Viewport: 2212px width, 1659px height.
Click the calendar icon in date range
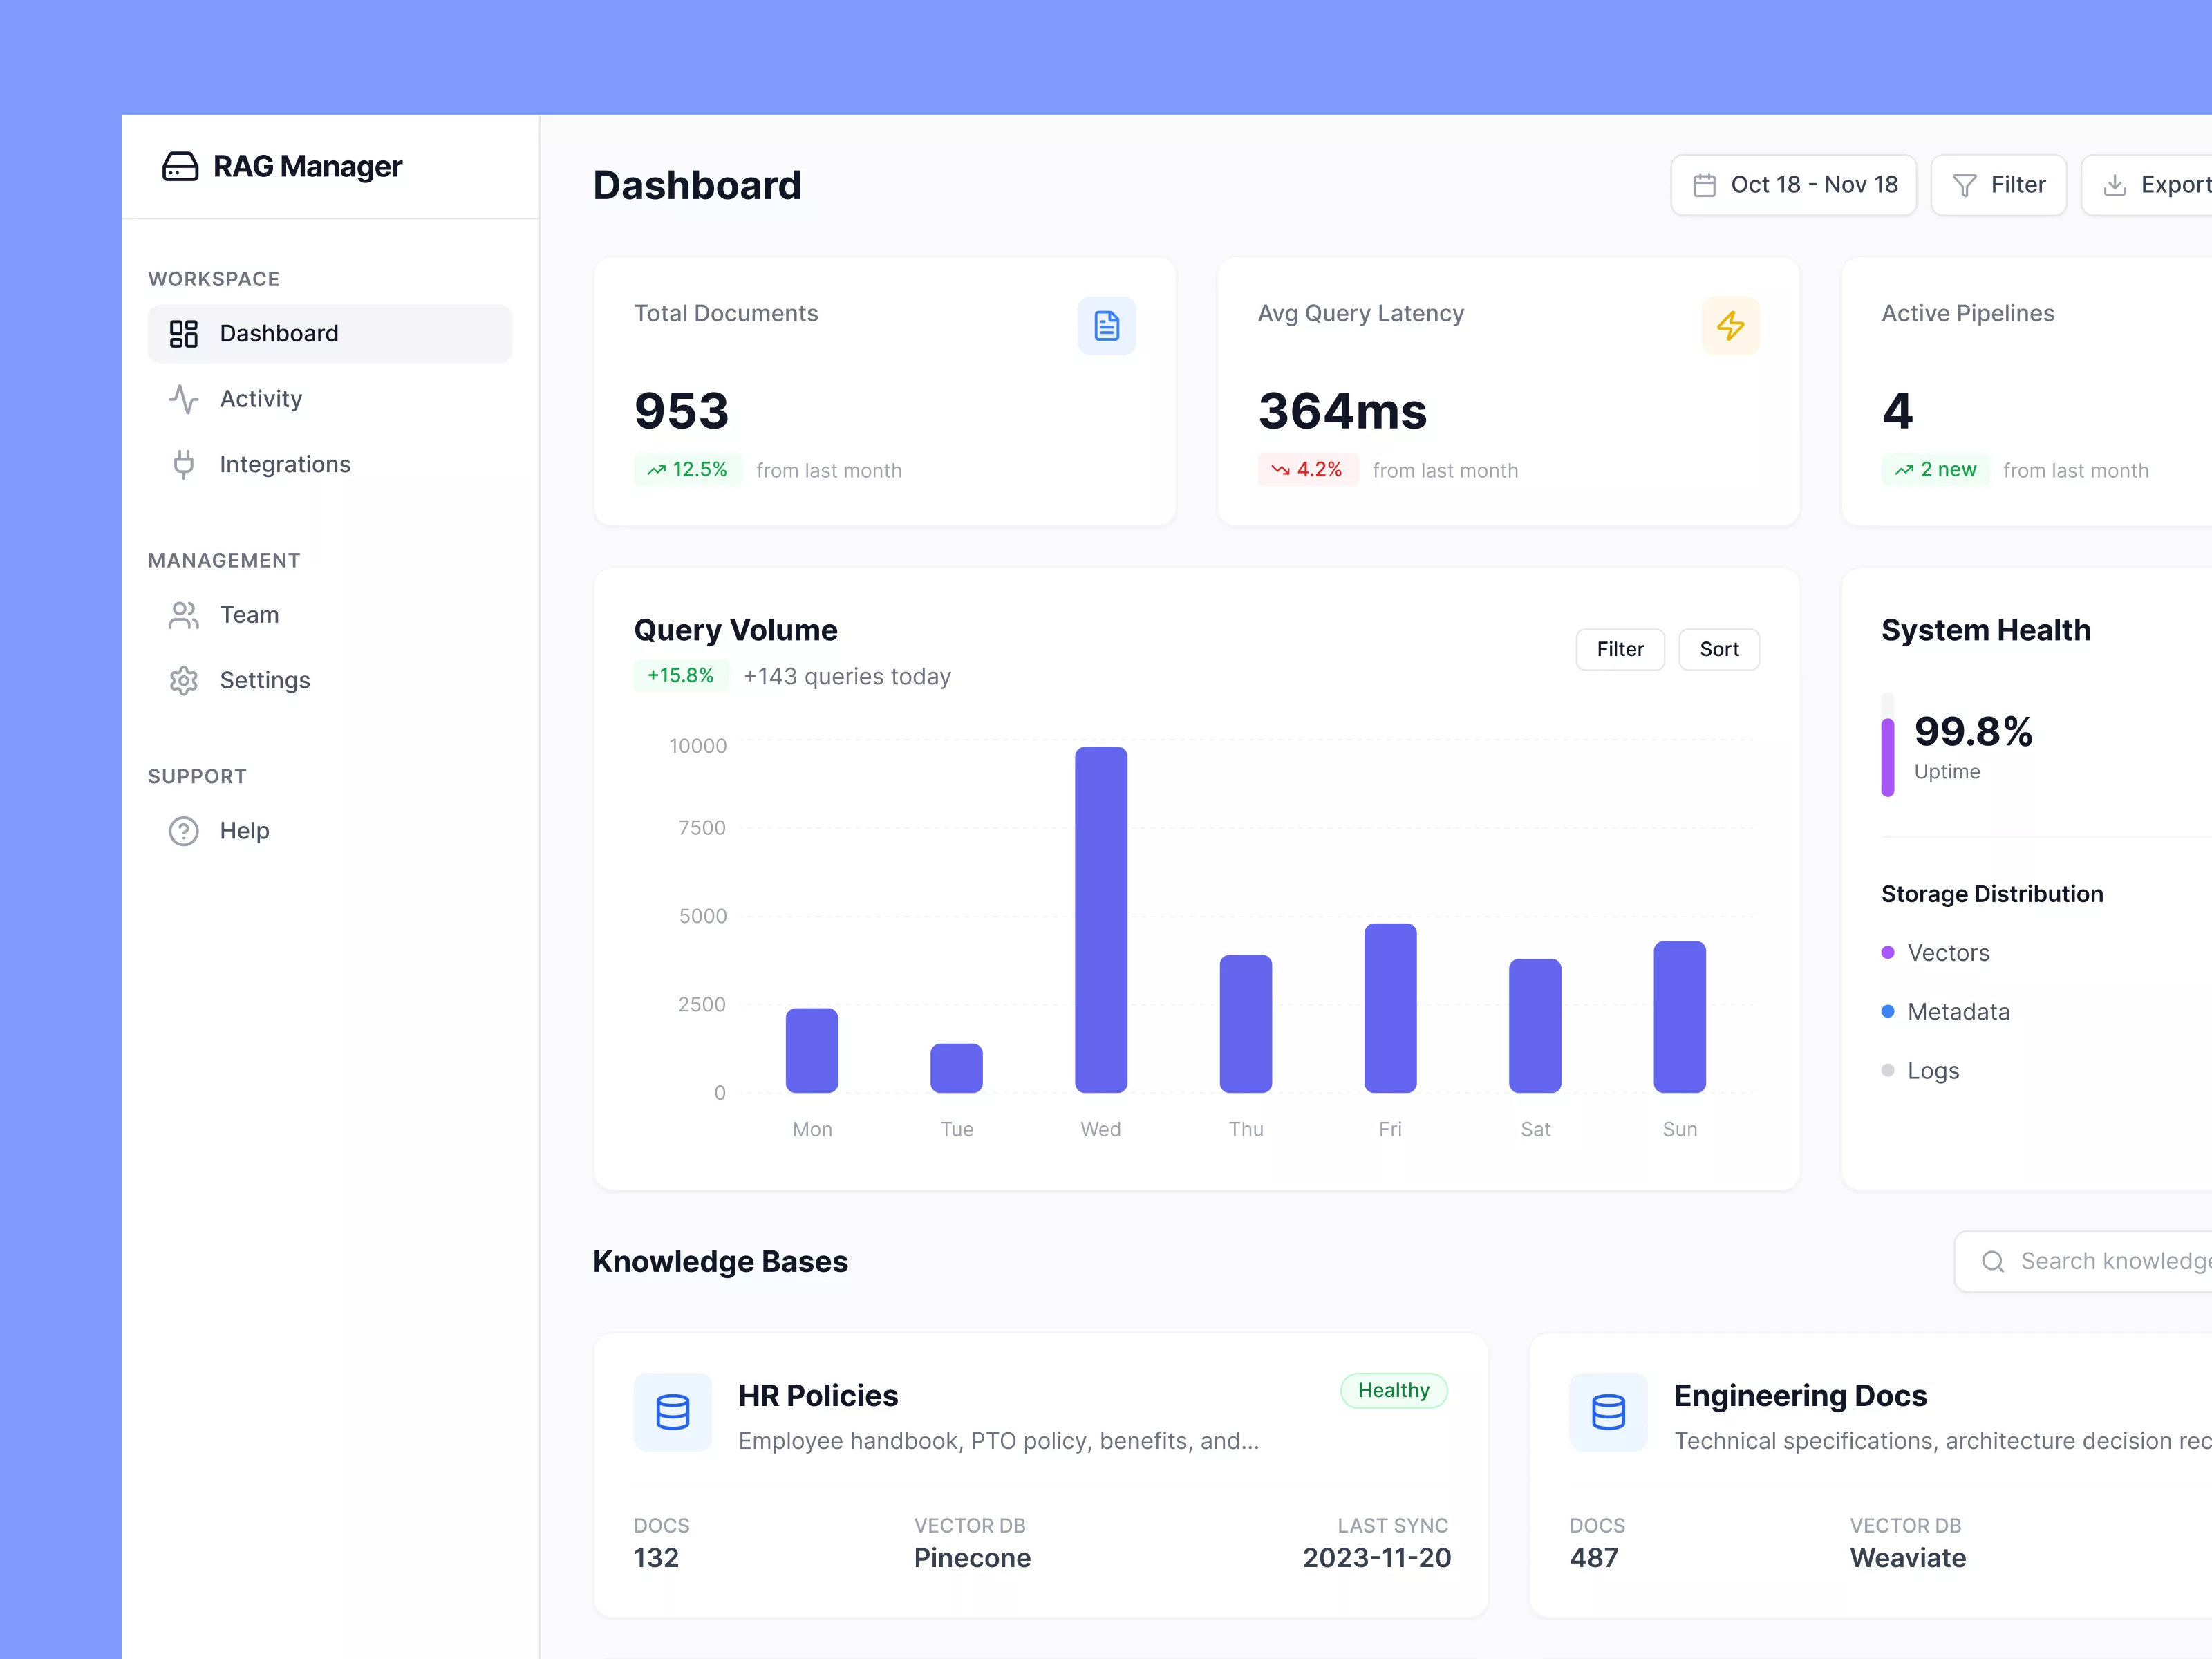coord(1704,185)
